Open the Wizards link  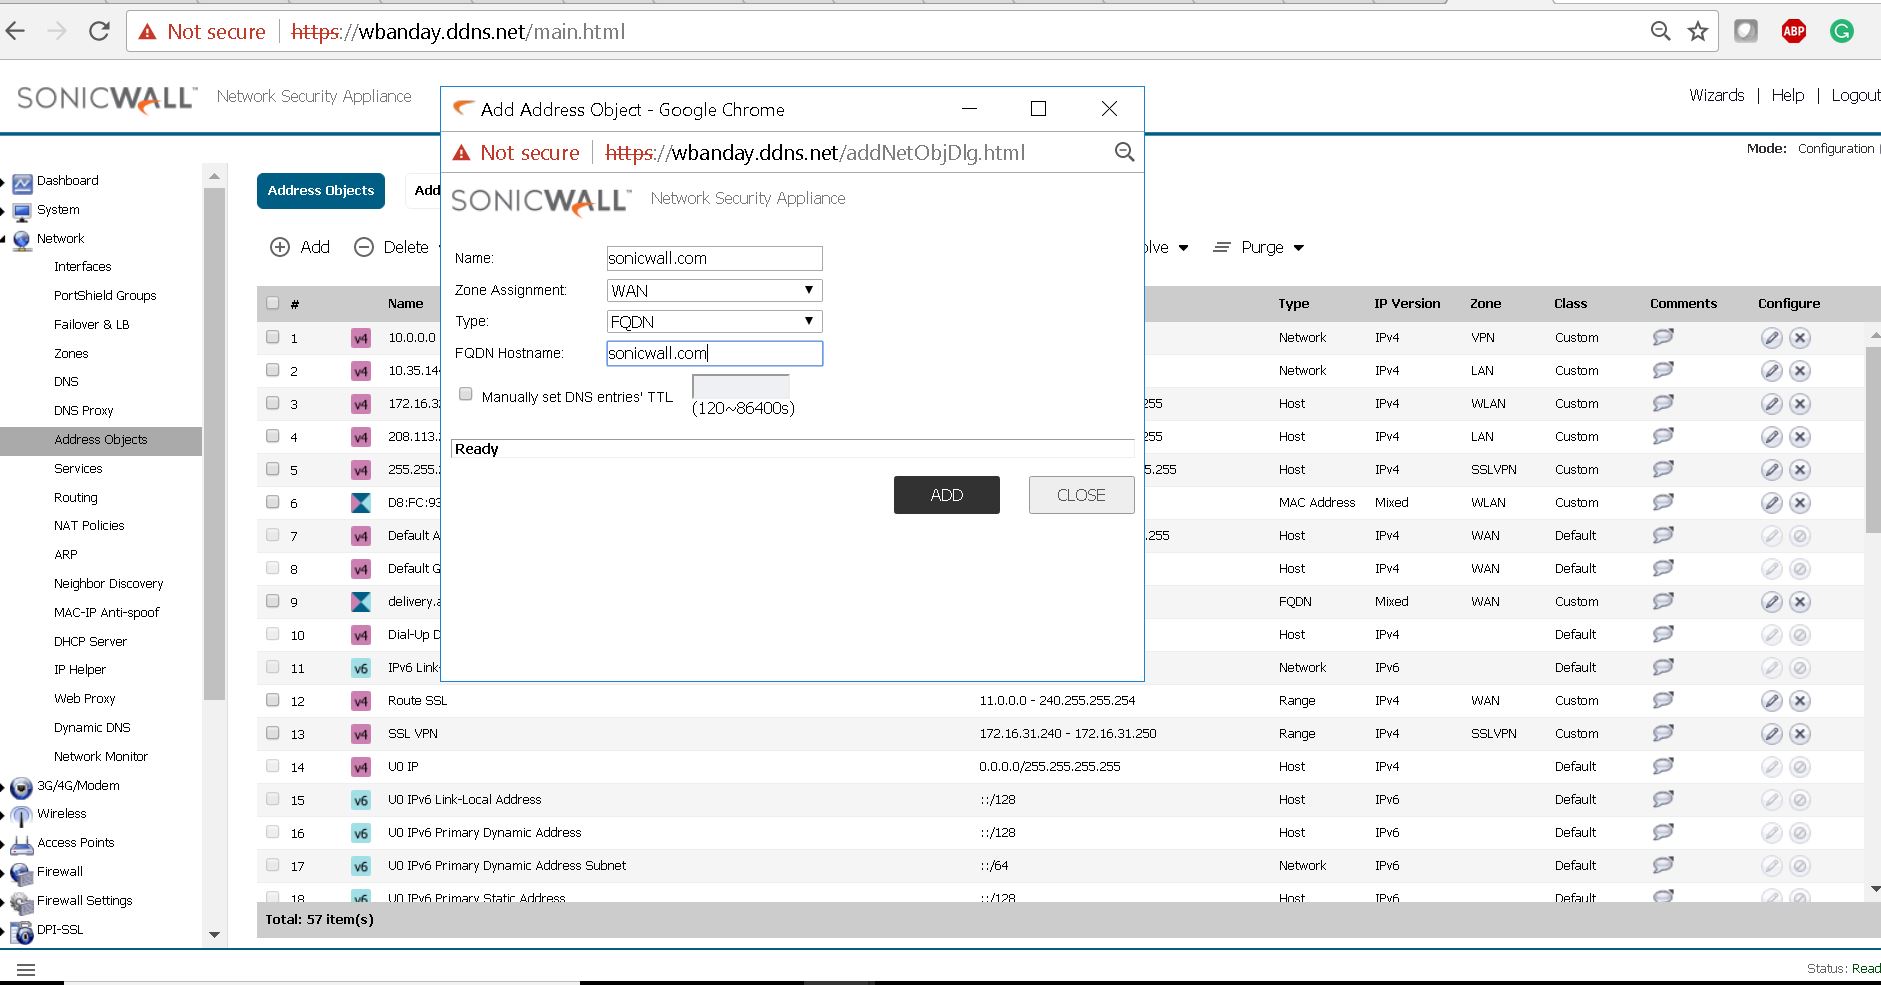click(1716, 95)
